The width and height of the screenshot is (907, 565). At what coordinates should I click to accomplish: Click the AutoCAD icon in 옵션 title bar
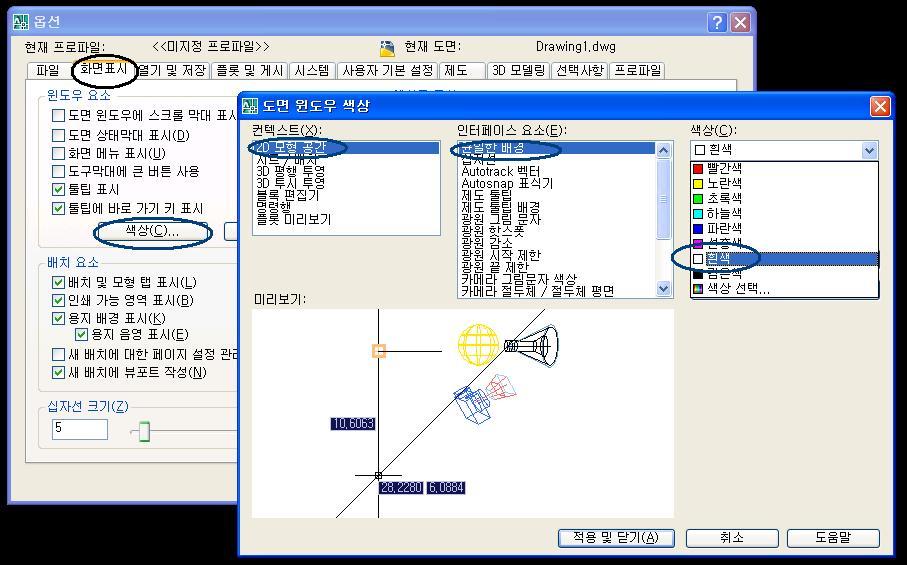[x=21, y=22]
